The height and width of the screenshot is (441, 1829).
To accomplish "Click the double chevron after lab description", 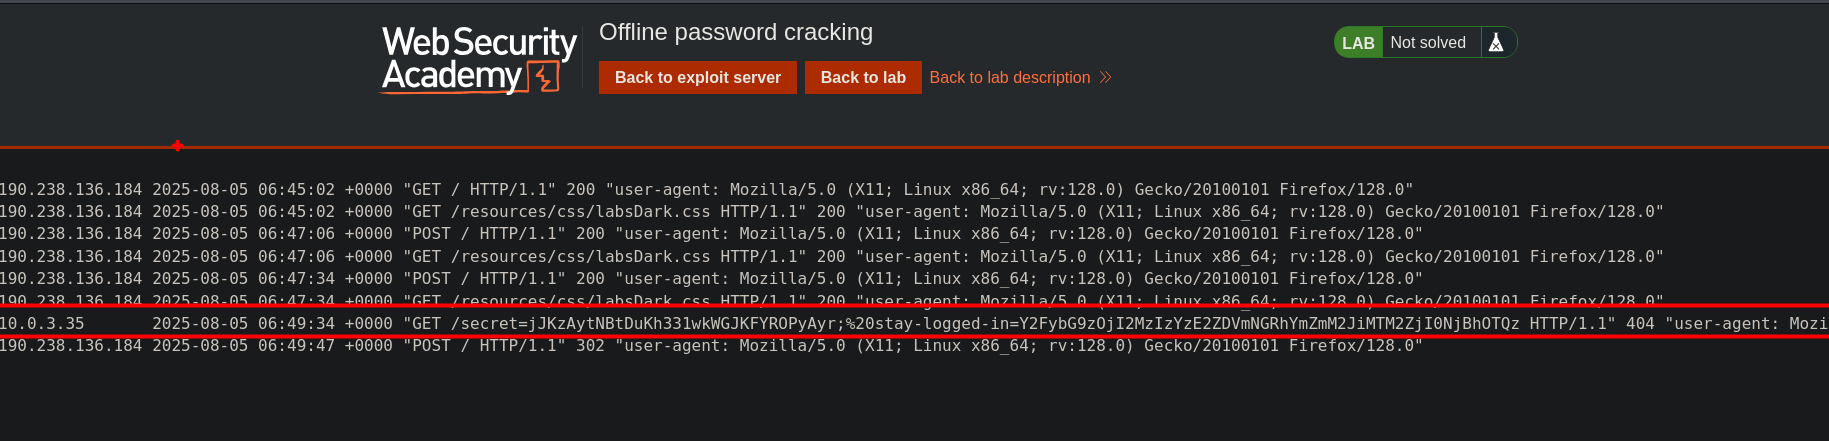I will tap(1105, 77).
